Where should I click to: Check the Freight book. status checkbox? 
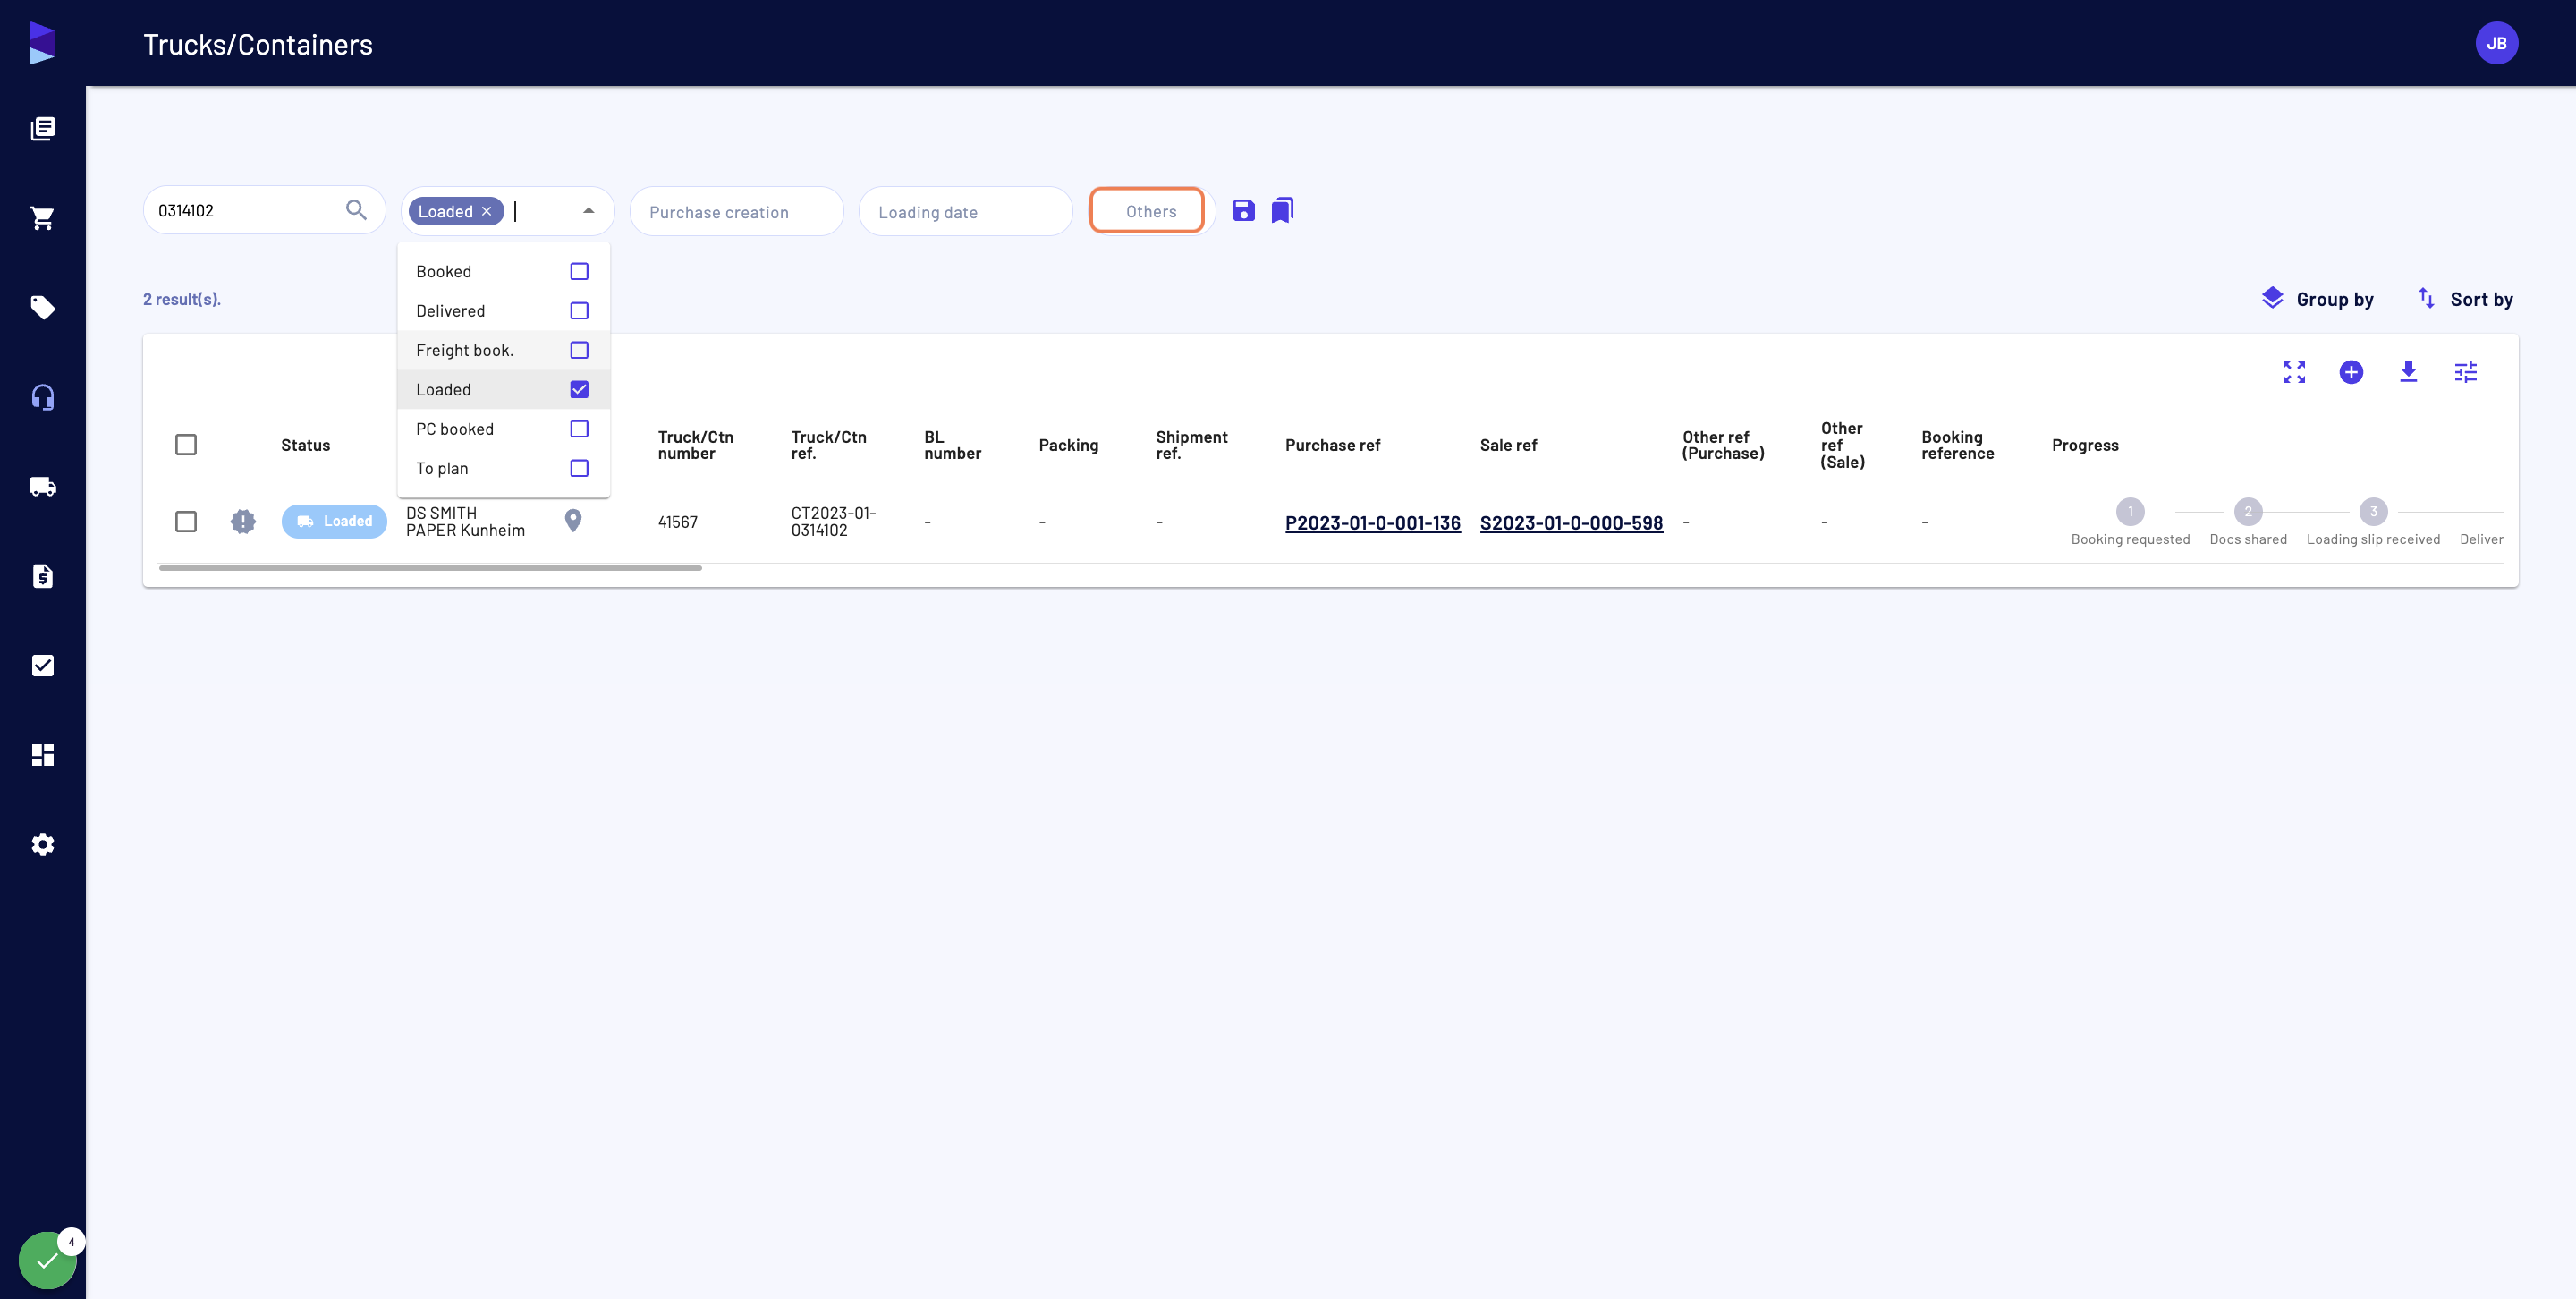579,350
